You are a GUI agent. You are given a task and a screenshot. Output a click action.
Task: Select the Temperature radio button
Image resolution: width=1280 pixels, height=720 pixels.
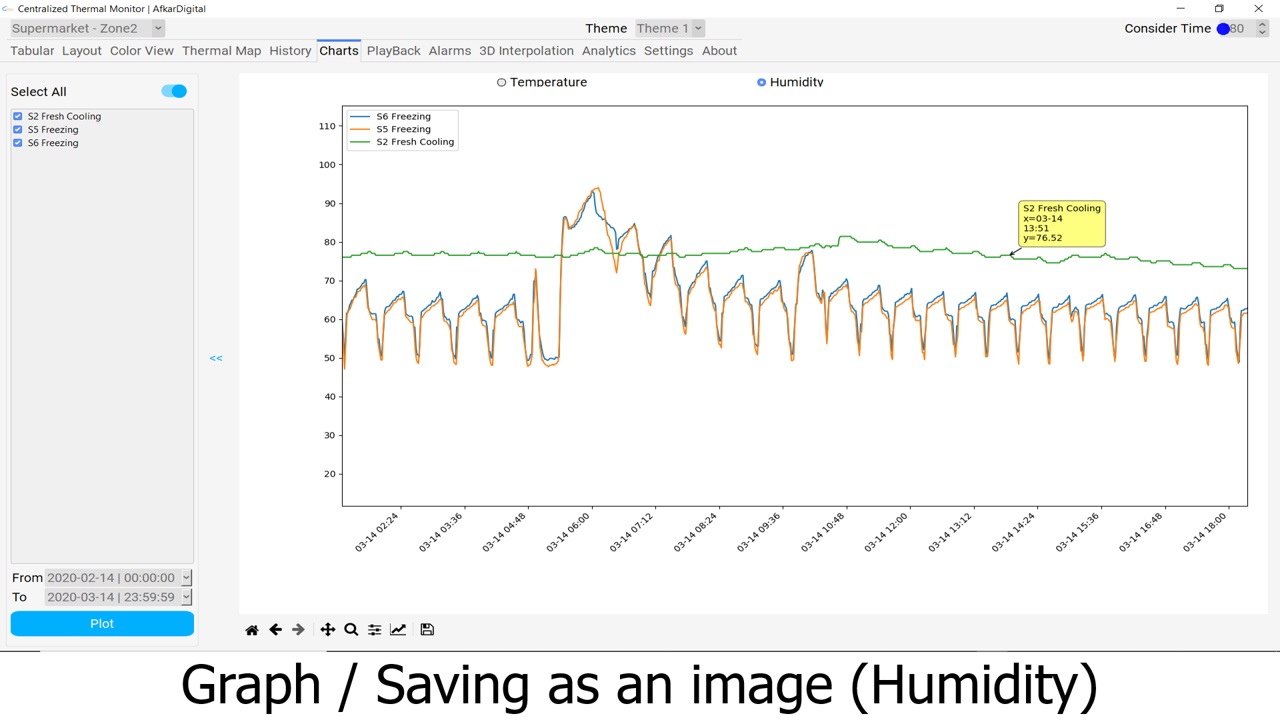click(x=502, y=82)
